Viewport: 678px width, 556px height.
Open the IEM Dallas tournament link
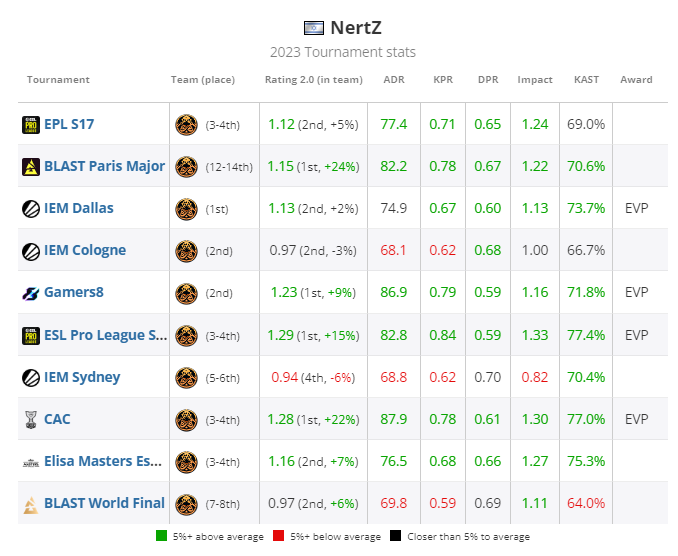(79, 208)
